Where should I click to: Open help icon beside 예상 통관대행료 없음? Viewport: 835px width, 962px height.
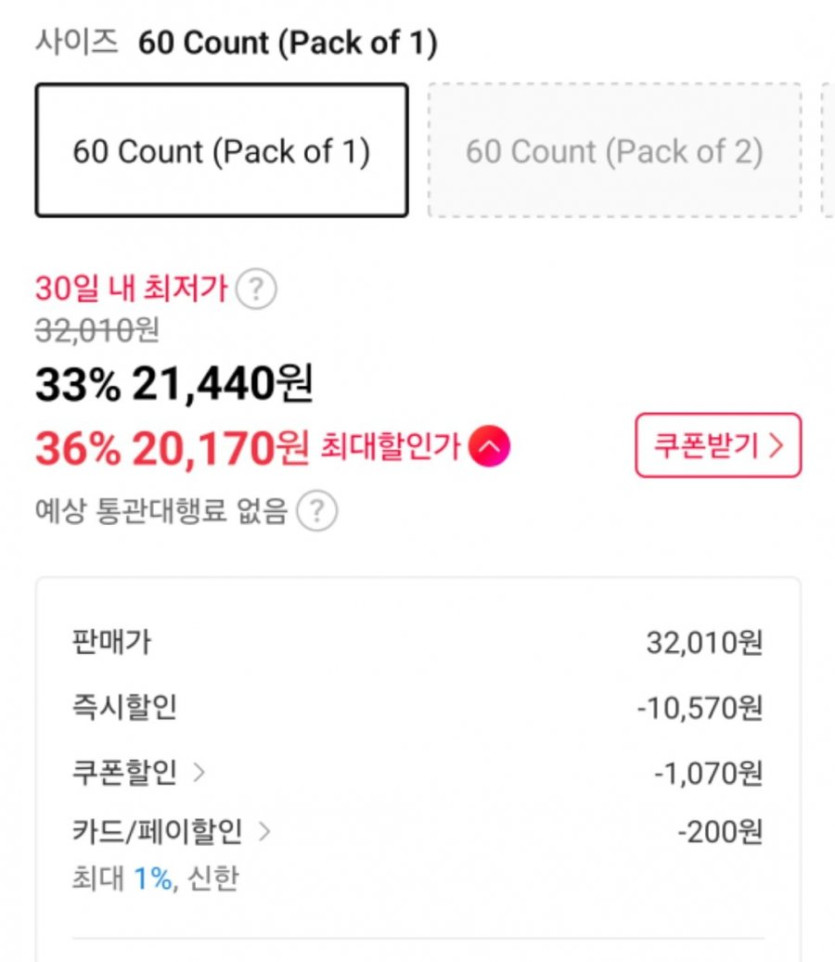[316, 512]
